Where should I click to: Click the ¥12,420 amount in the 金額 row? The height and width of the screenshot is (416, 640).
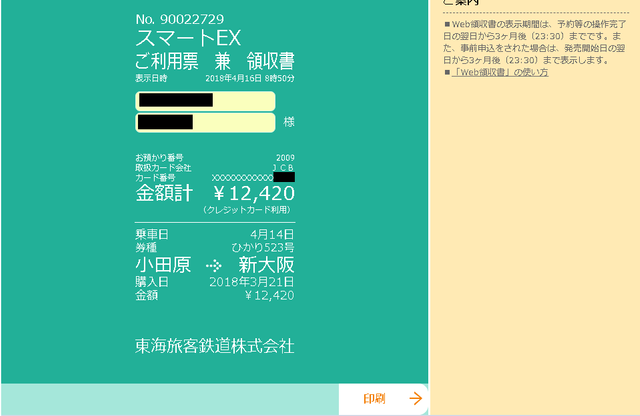click(269, 295)
